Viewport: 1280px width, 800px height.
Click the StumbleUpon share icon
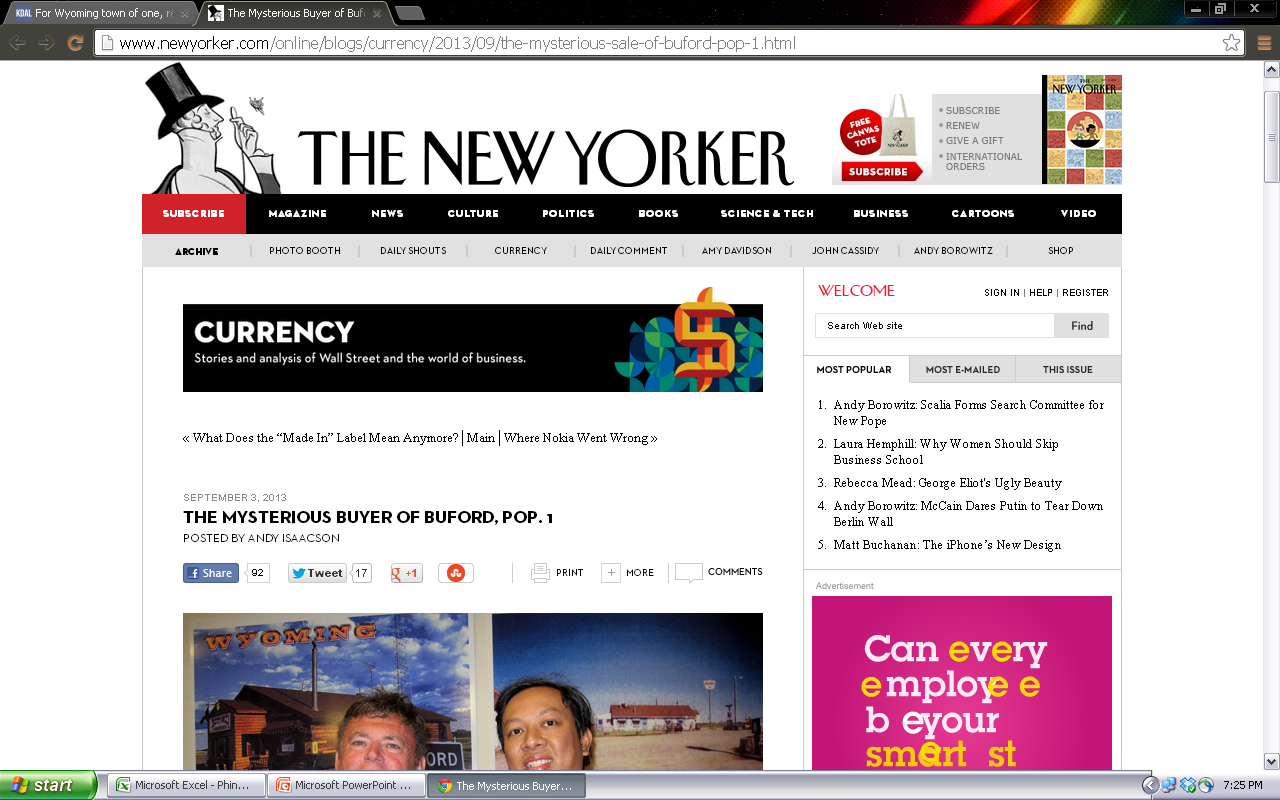click(x=456, y=573)
